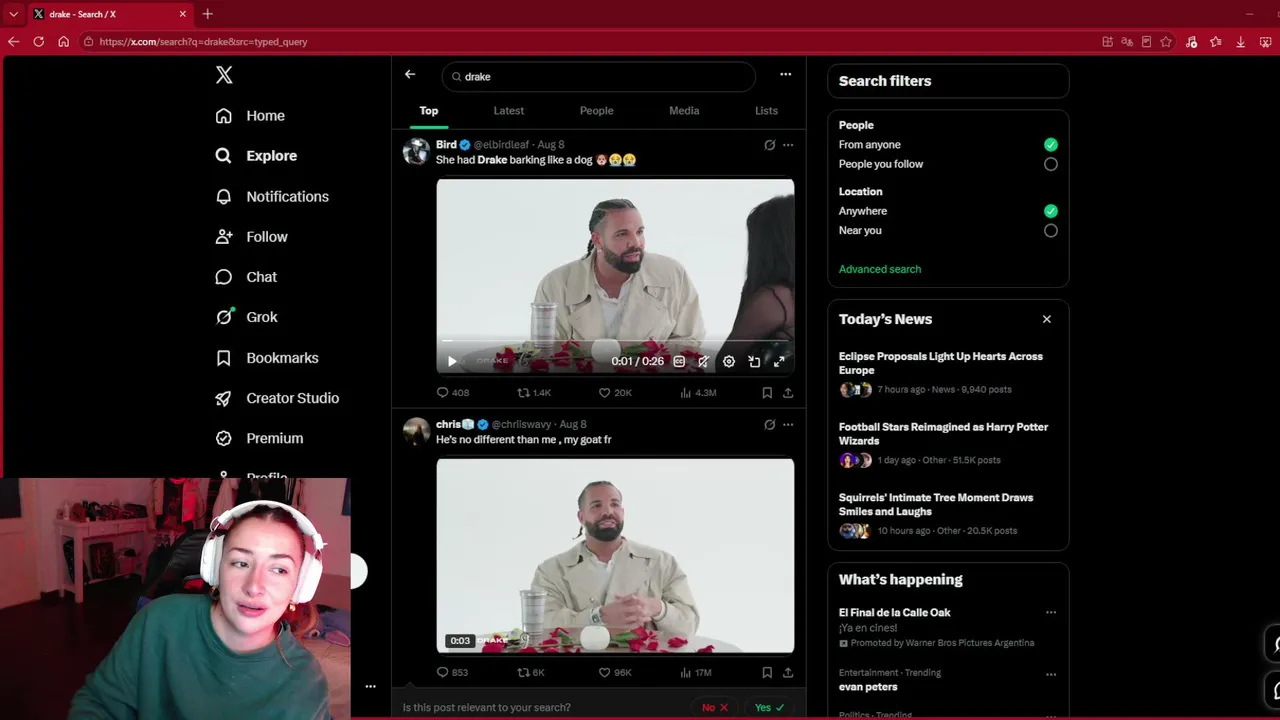Unmute the video in Bird's post
1280x720 pixels.
[x=704, y=362]
